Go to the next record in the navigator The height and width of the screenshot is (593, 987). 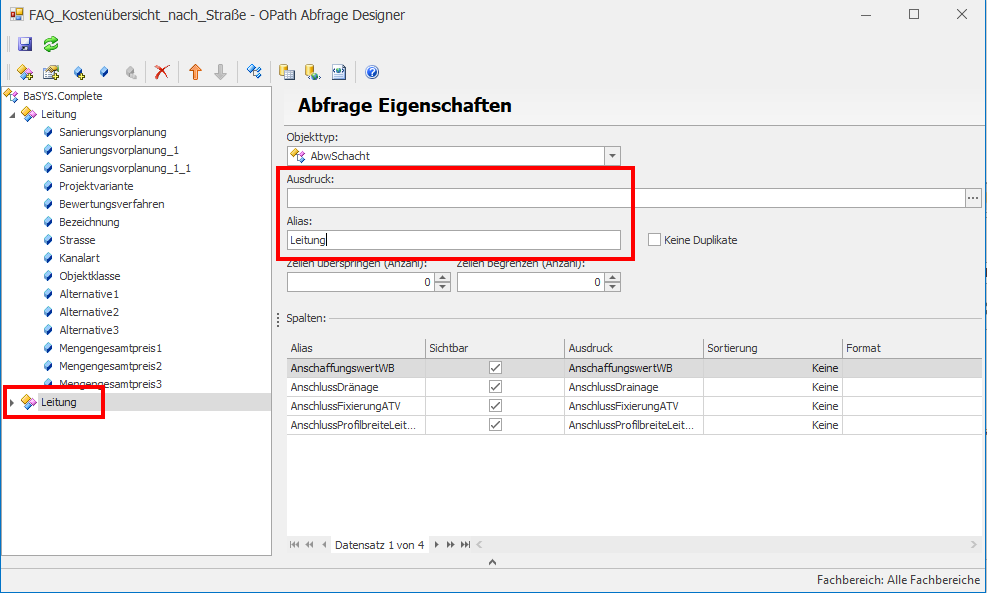click(x=436, y=545)
